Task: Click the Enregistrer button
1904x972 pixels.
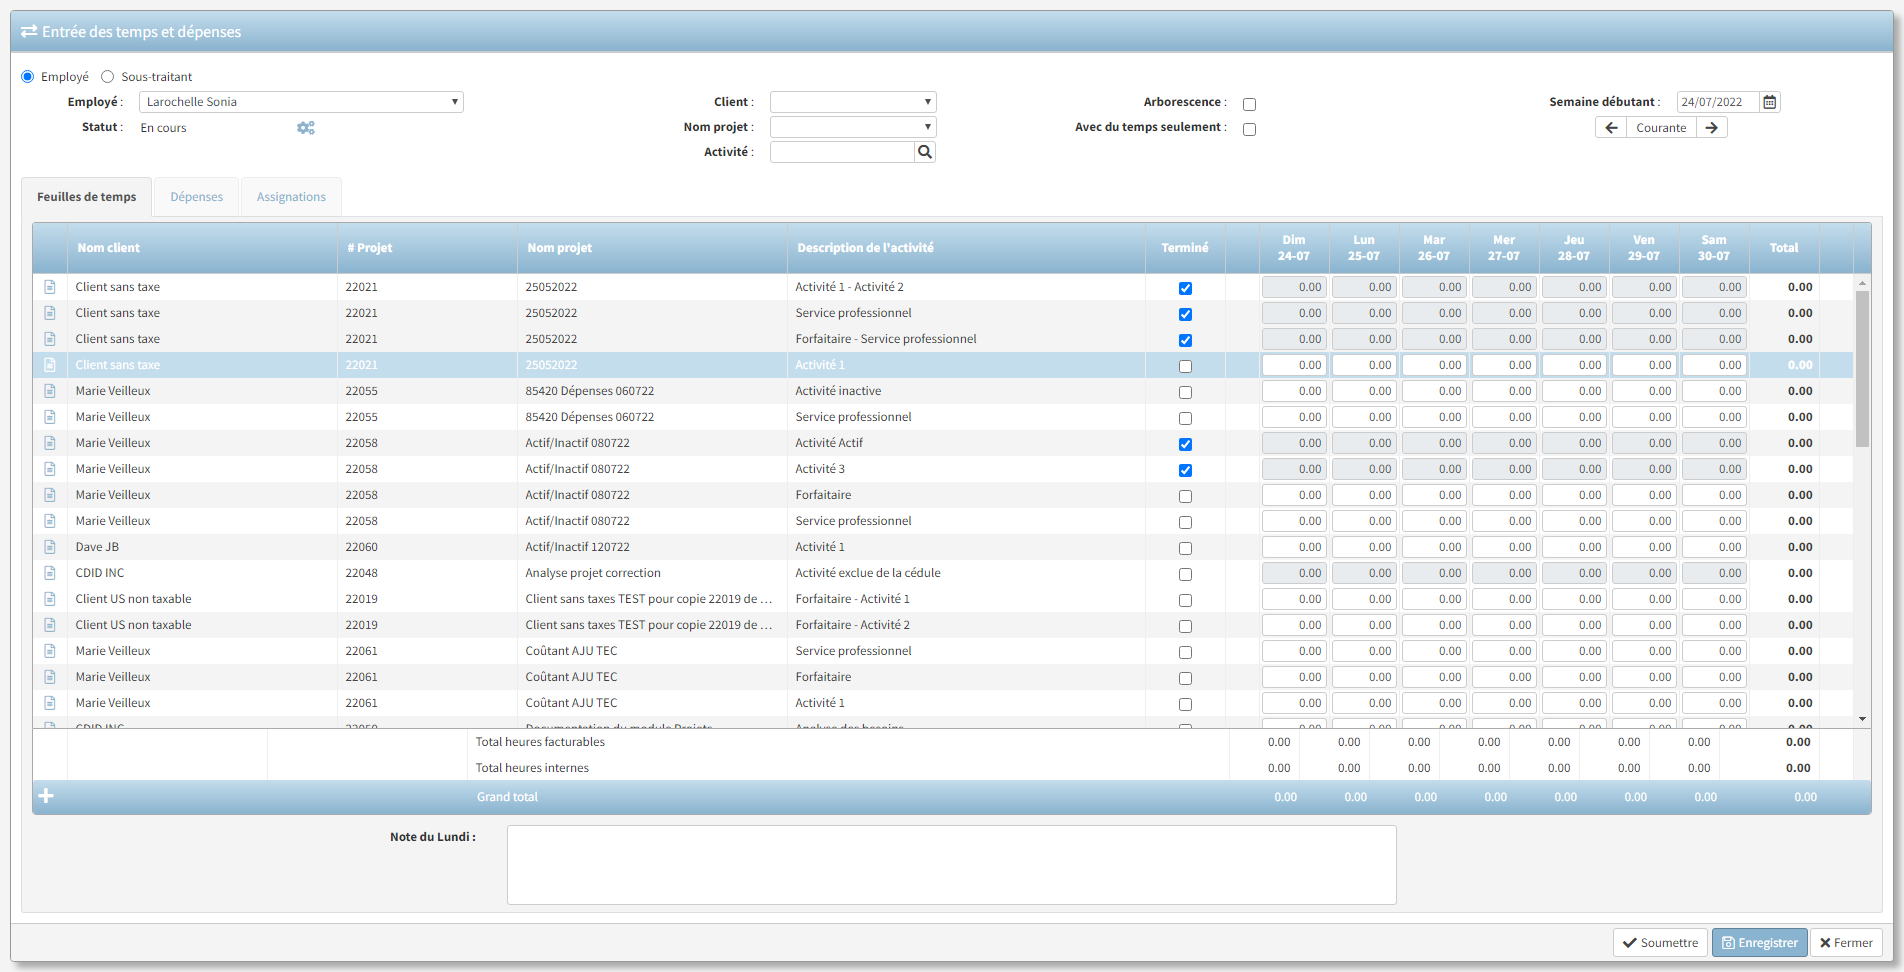Action: click(1760, 943)
